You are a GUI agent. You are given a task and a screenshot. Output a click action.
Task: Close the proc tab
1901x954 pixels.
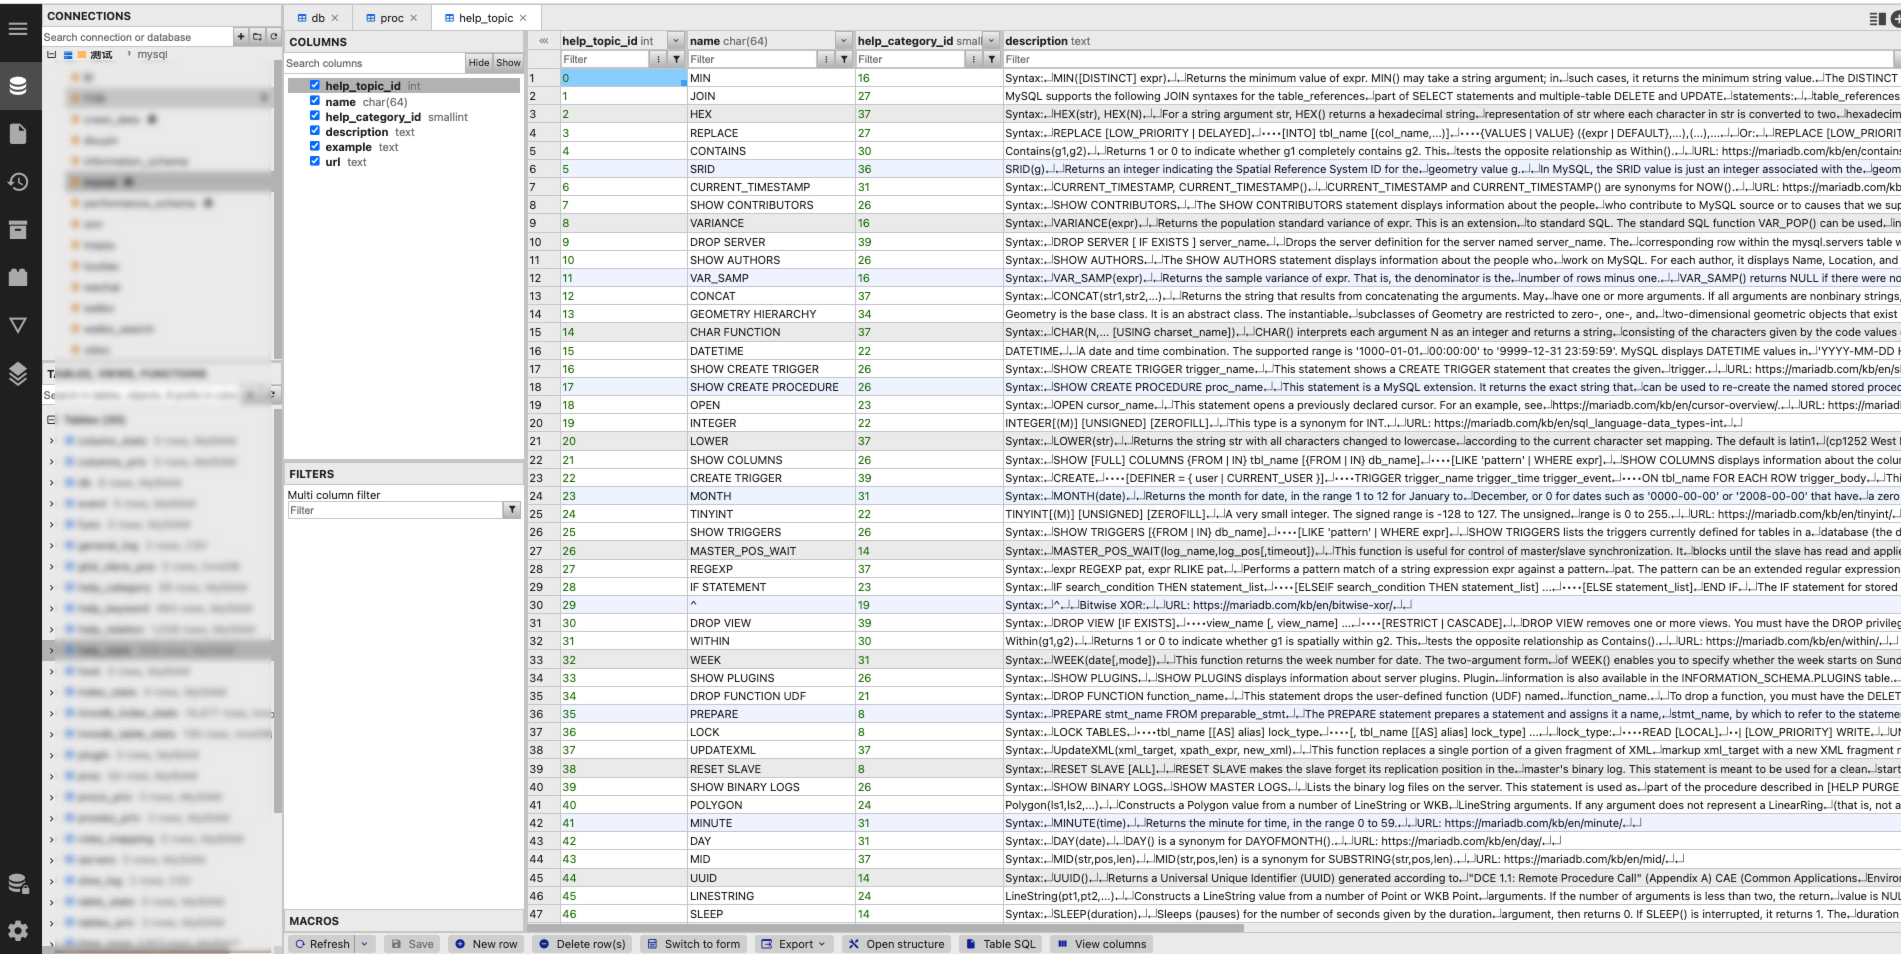pos(413,18)
